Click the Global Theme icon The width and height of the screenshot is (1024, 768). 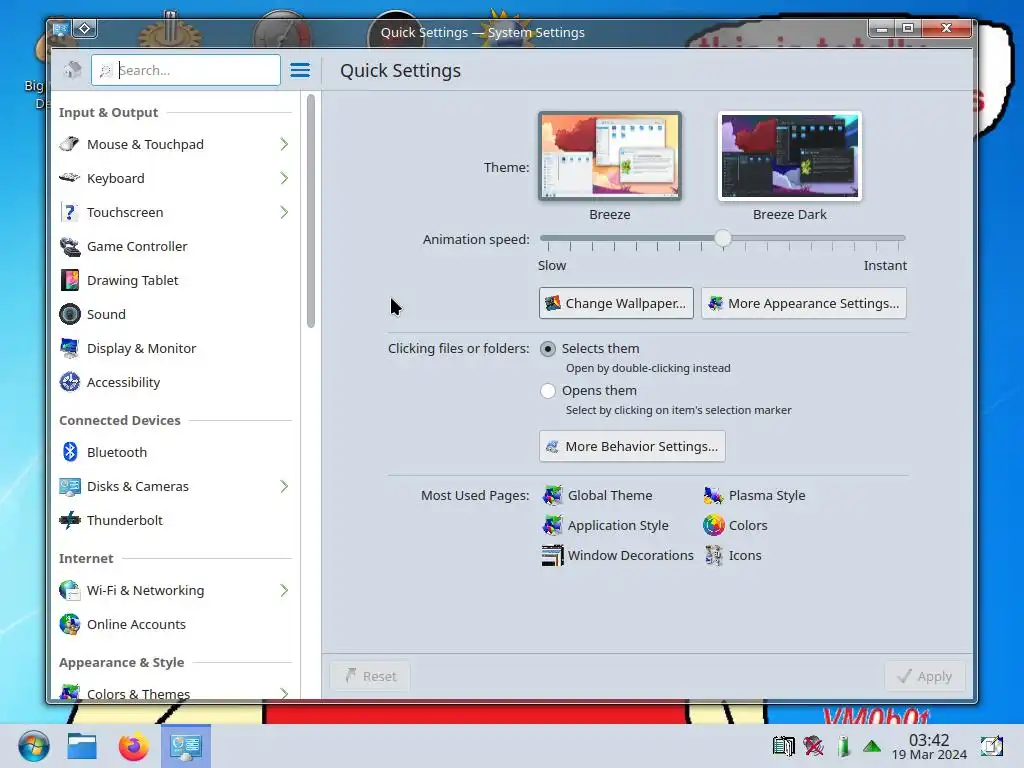pos(552,495)
